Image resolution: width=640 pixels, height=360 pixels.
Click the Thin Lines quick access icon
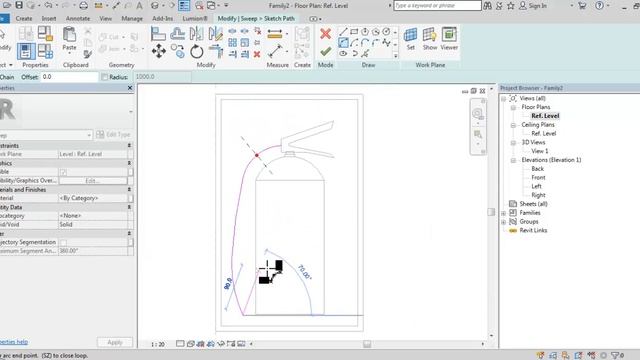point(184,5)
